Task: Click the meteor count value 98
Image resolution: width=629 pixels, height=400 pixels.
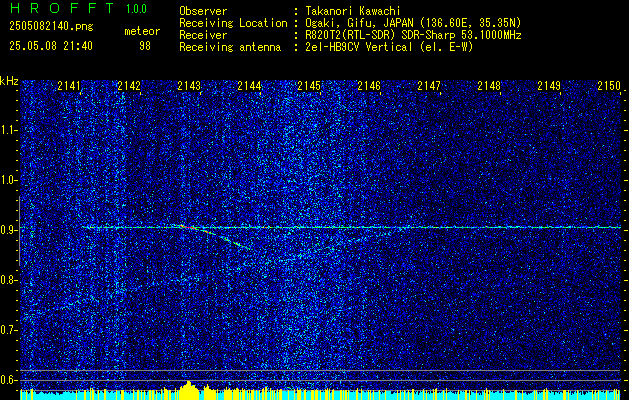Action: (x=145, y=46)
